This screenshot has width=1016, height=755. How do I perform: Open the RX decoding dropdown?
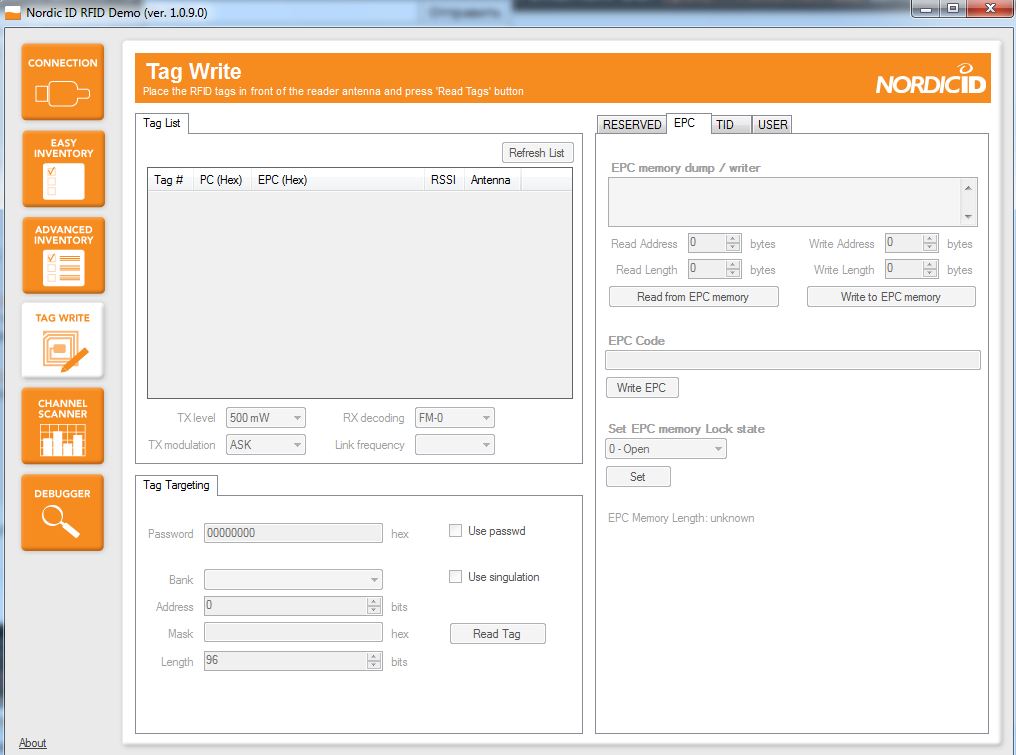[455, 418]
